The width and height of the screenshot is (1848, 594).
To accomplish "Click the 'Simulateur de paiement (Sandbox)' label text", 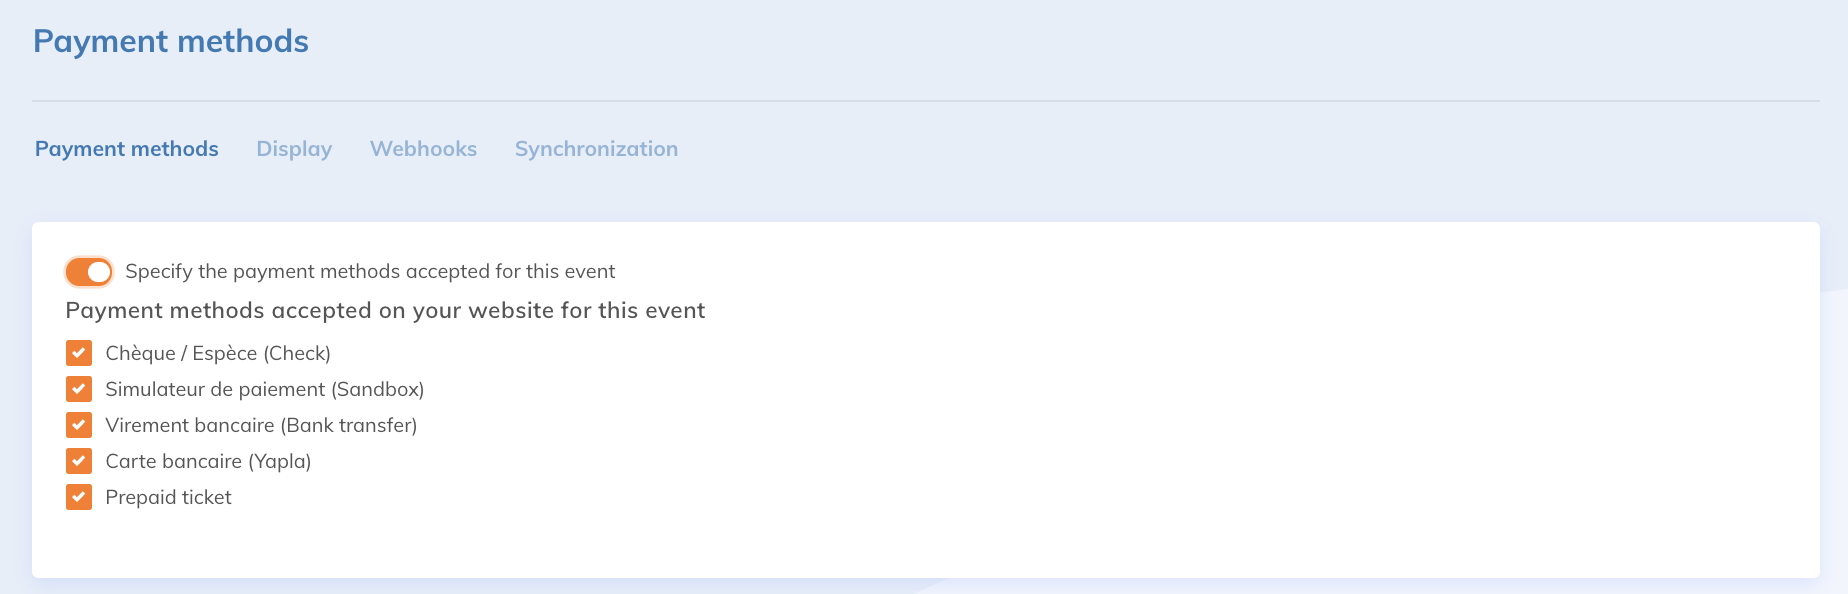I will [265, 389].
